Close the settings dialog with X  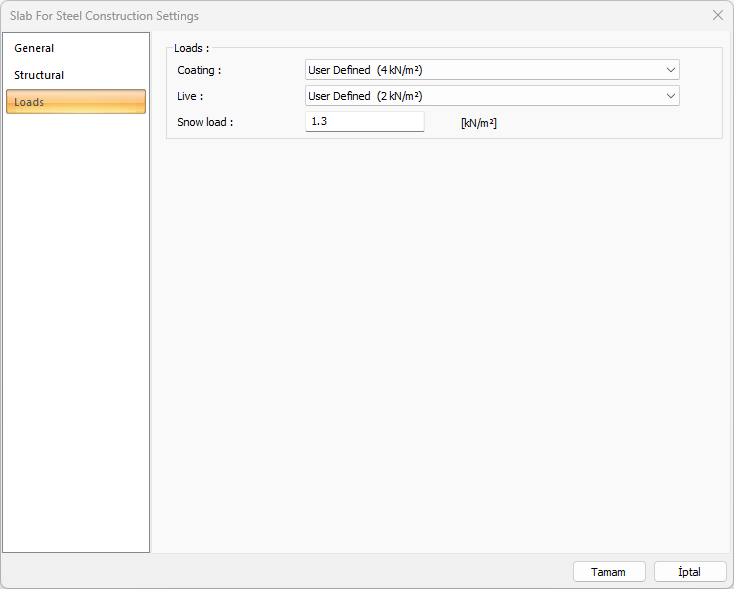(x=717, y=15)
